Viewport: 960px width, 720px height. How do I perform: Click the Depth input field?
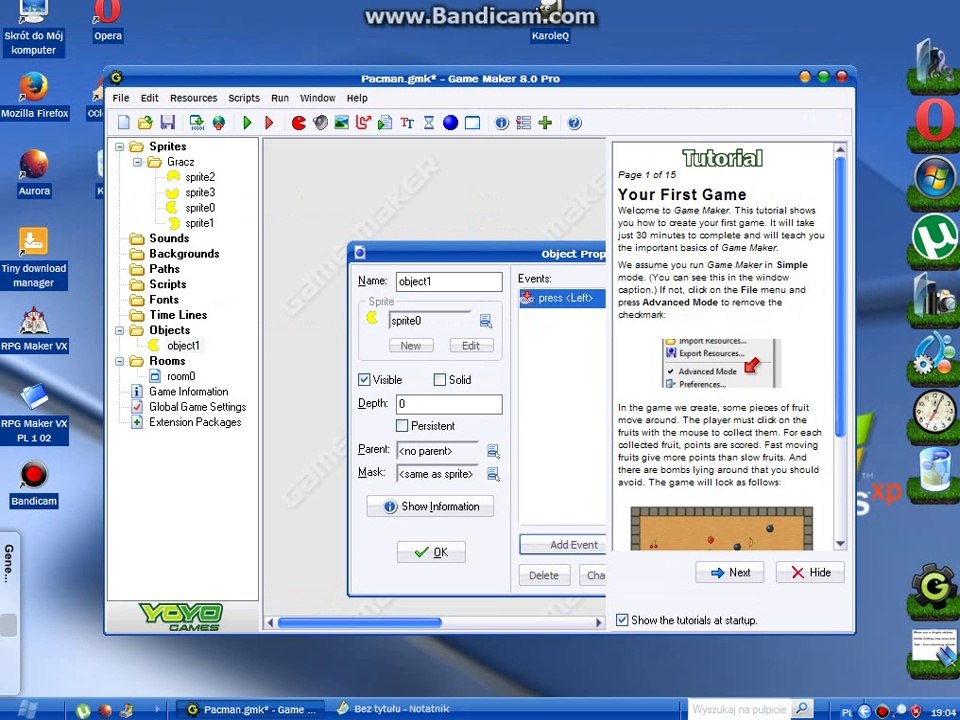(x=449, y=404)
